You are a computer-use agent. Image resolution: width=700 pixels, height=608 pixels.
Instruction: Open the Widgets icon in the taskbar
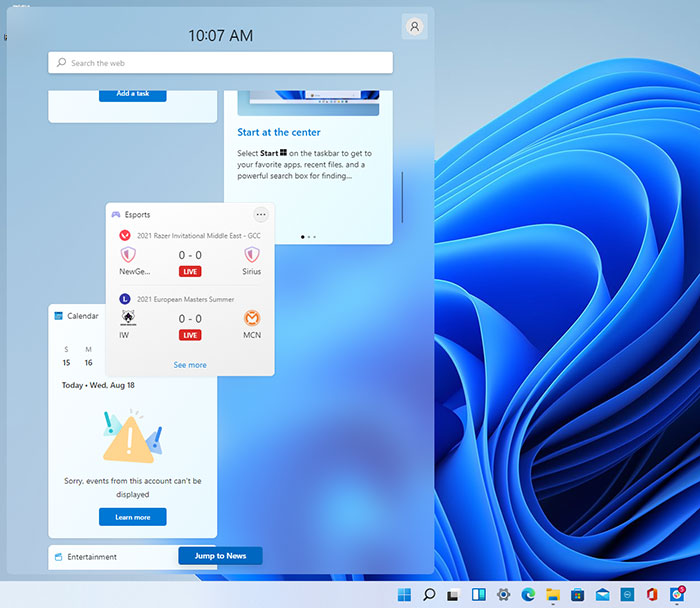(479, 595)
